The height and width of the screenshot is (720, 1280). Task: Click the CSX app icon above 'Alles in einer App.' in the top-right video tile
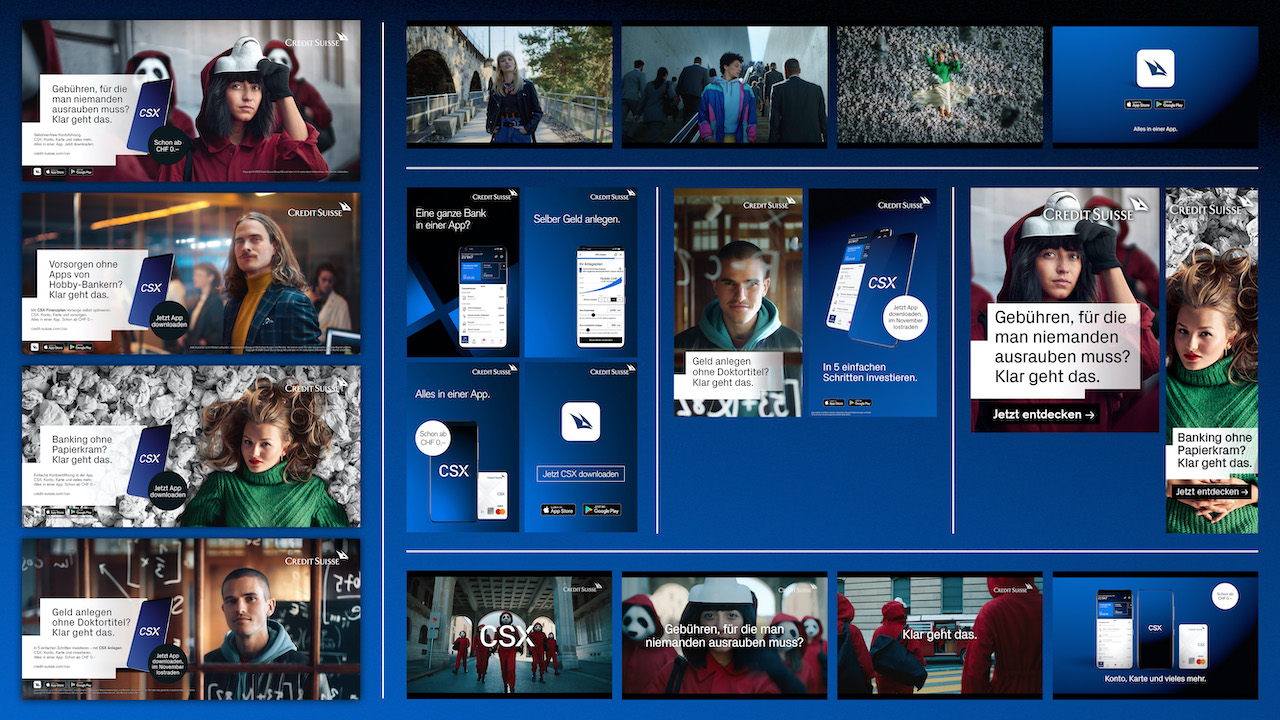pyautogui.click(x=1155, y=69)
